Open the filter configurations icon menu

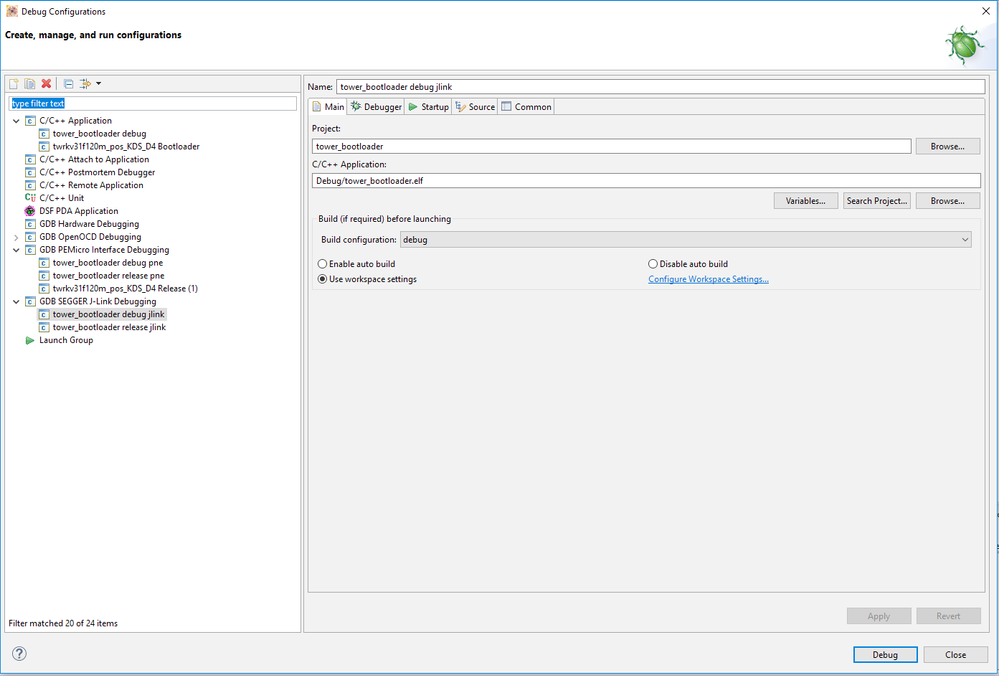[x=85, y=83]
